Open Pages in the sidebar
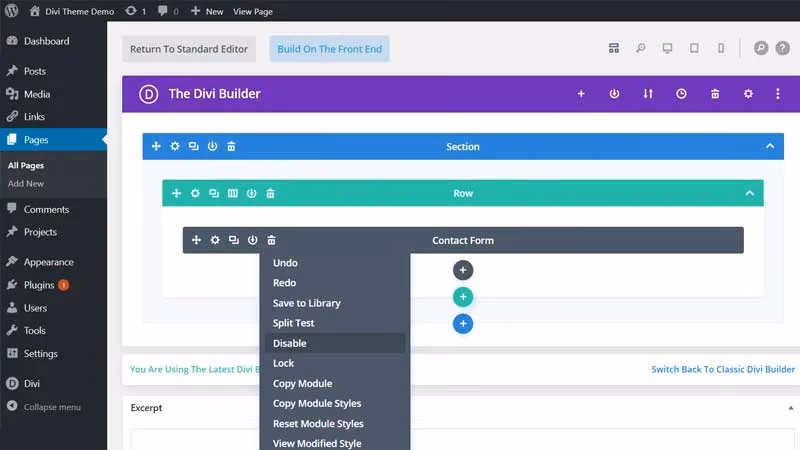The height and width of the screenshot is (450, 800). coord(54,139)
